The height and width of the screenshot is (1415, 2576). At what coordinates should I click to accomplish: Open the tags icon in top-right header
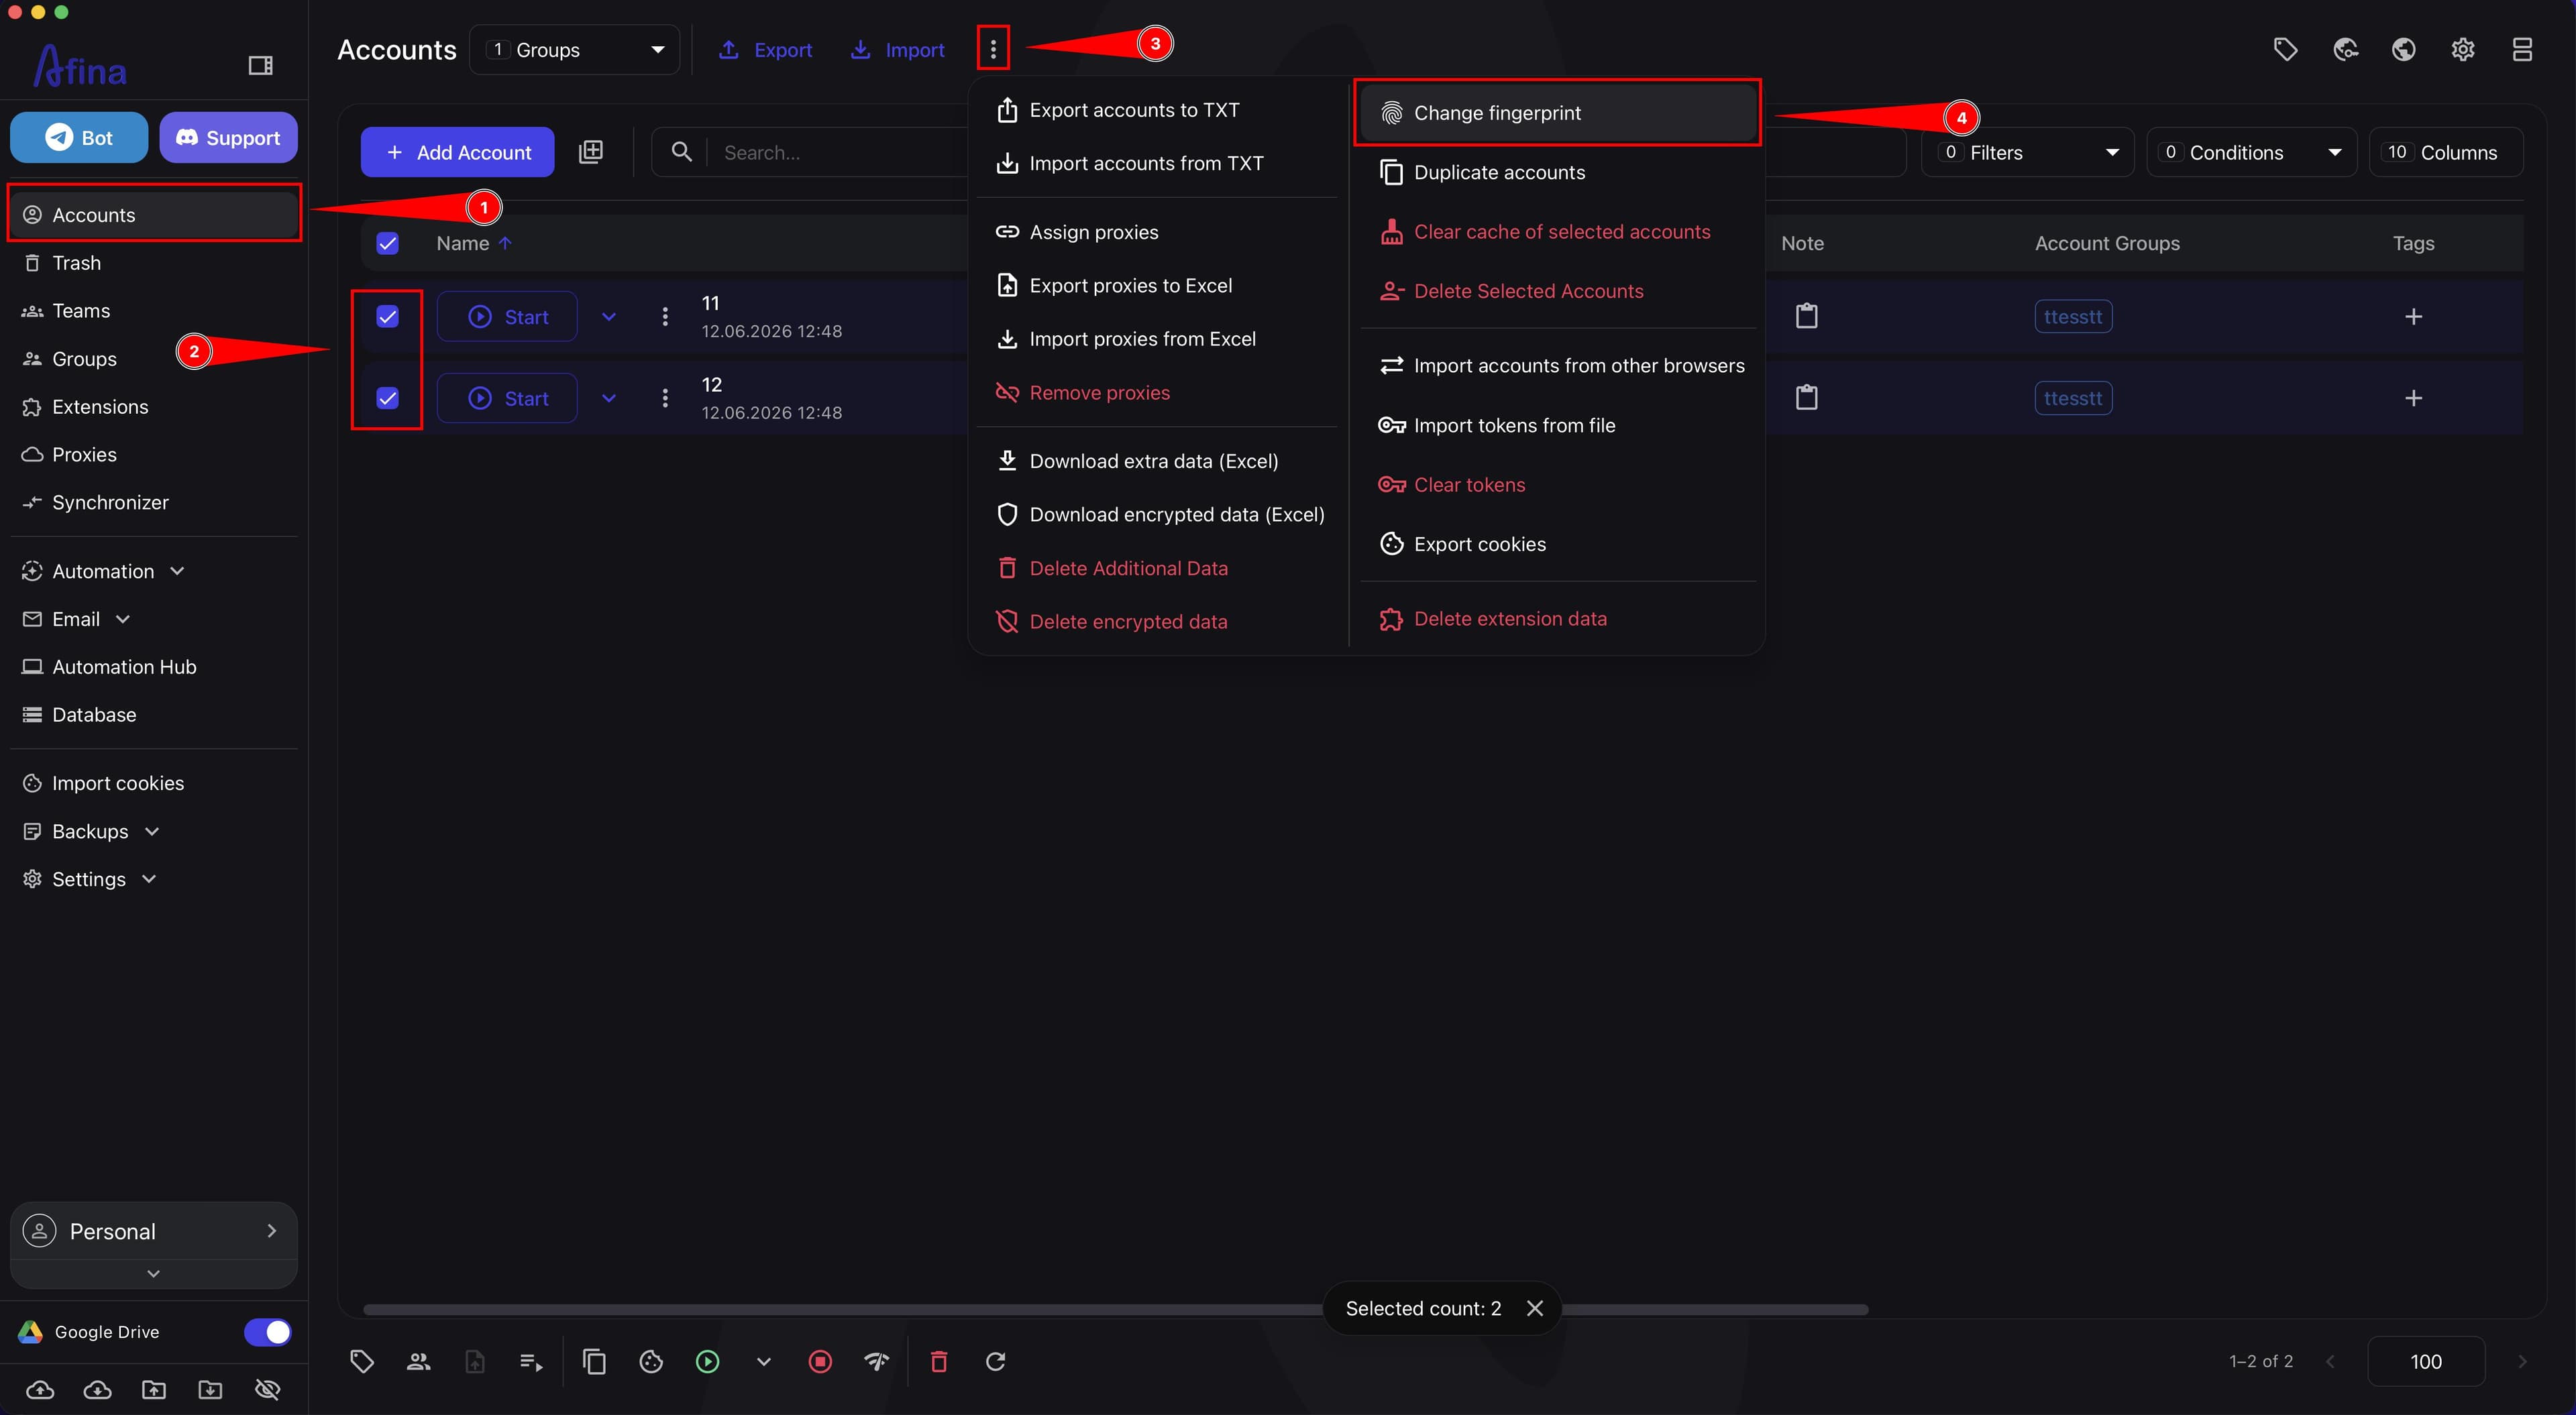(2285, 49)
